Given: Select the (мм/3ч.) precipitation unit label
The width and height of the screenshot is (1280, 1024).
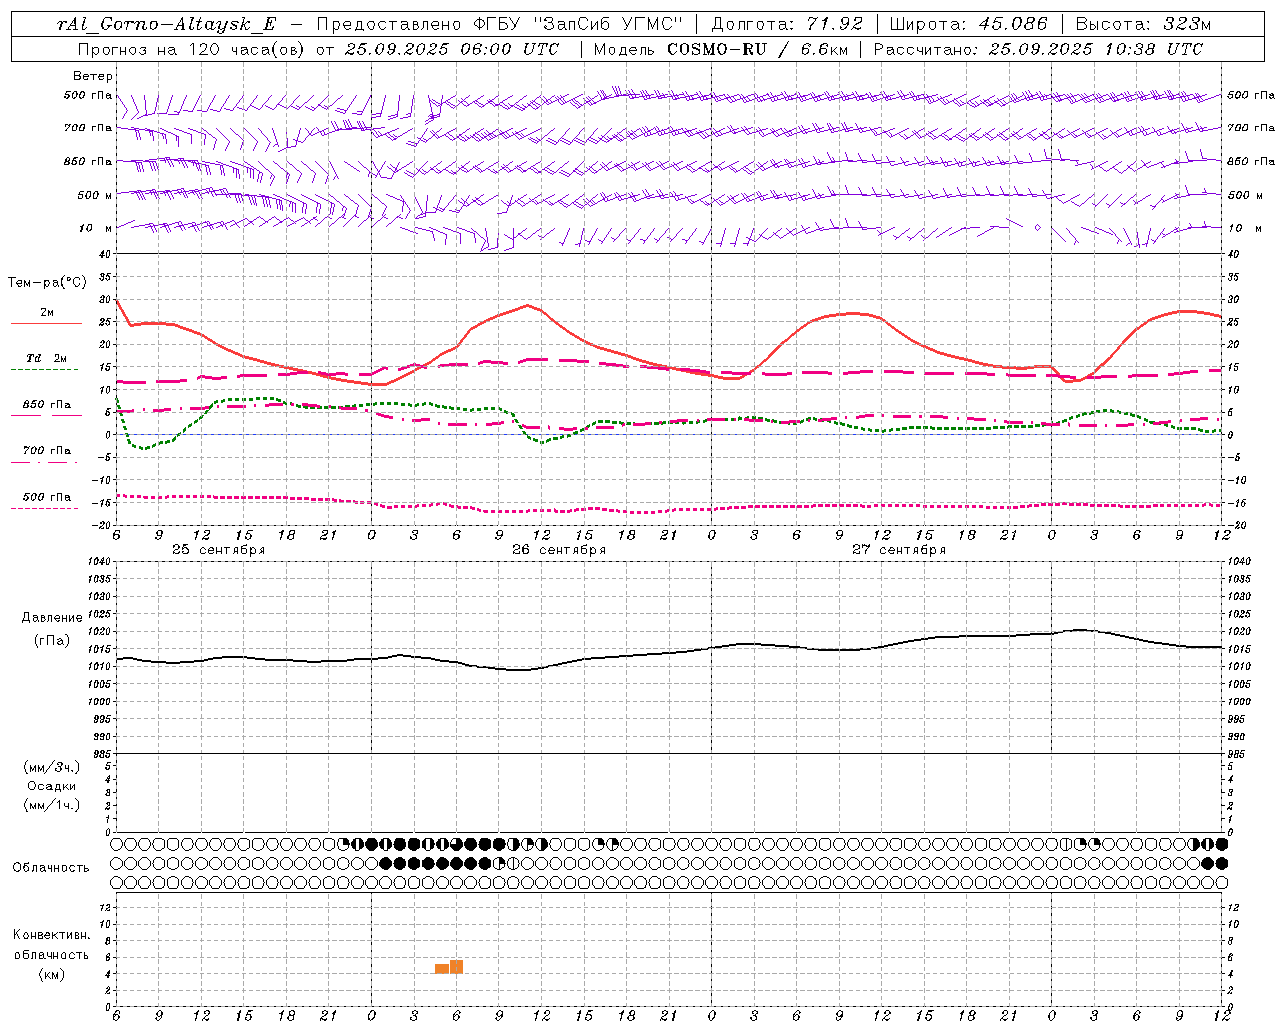Looking at the screenshot, I should click(x=52, y=767).
